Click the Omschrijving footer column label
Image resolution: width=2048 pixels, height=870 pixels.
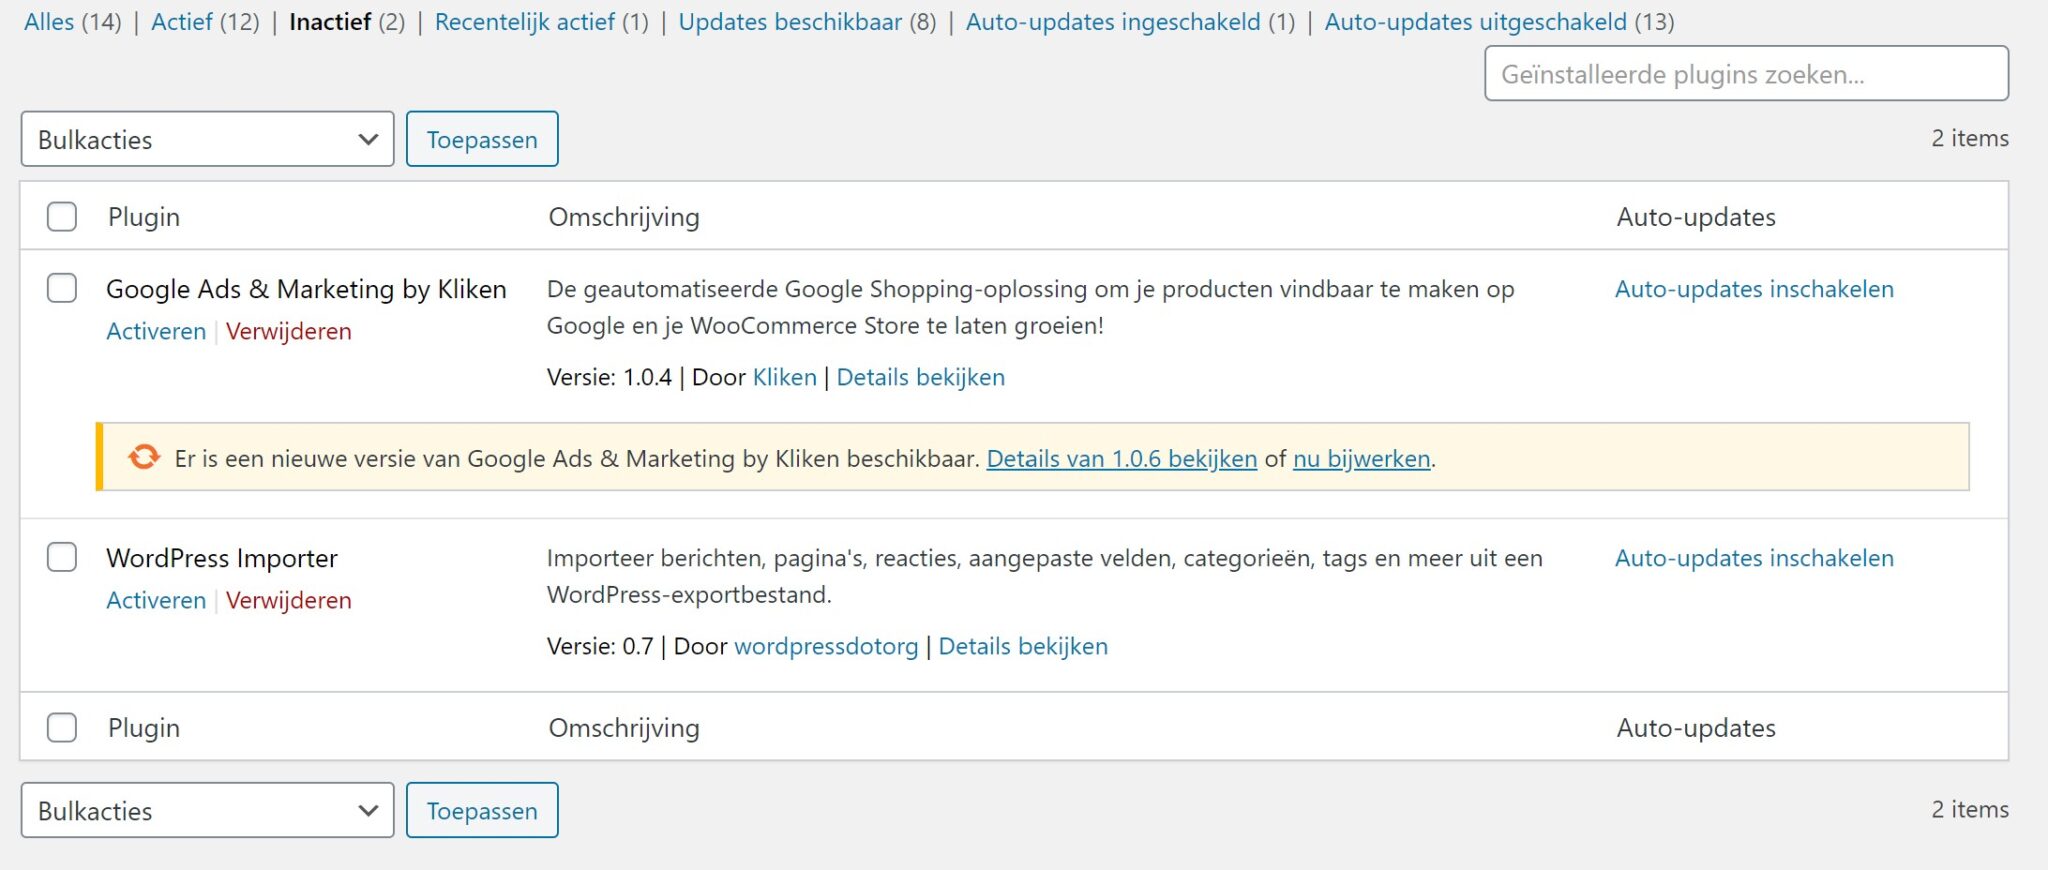(624, 728)
